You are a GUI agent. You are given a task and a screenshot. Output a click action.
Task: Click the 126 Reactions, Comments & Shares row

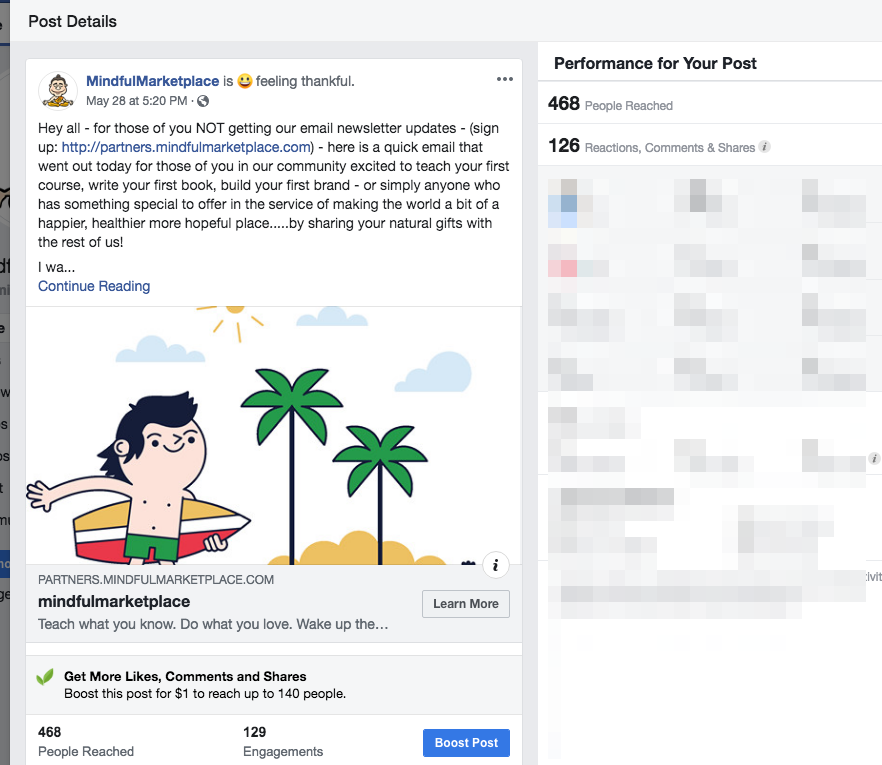[710, 146]
